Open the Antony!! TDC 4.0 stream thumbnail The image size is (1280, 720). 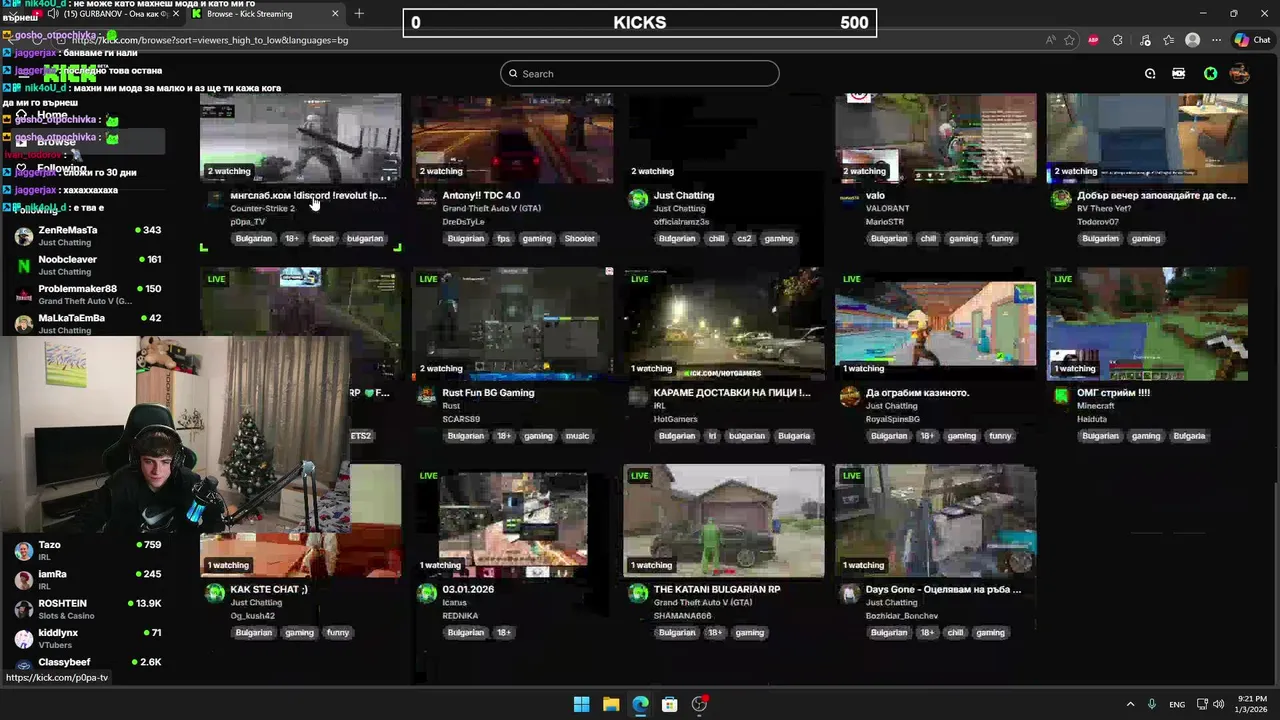(x=512, y=138)
